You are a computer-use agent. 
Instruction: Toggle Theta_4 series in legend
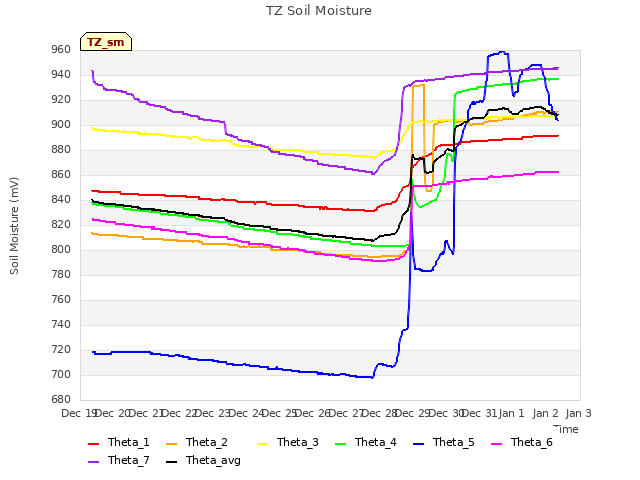(x=366, y=442)
